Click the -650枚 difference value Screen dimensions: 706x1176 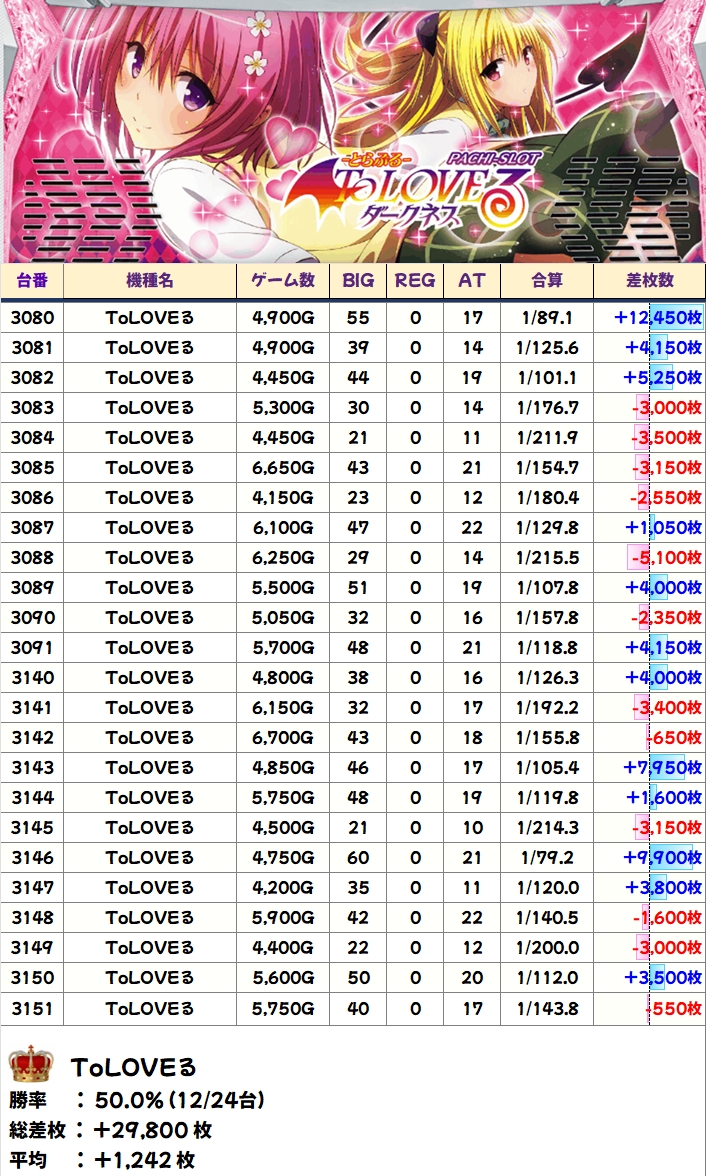[674, 738]
